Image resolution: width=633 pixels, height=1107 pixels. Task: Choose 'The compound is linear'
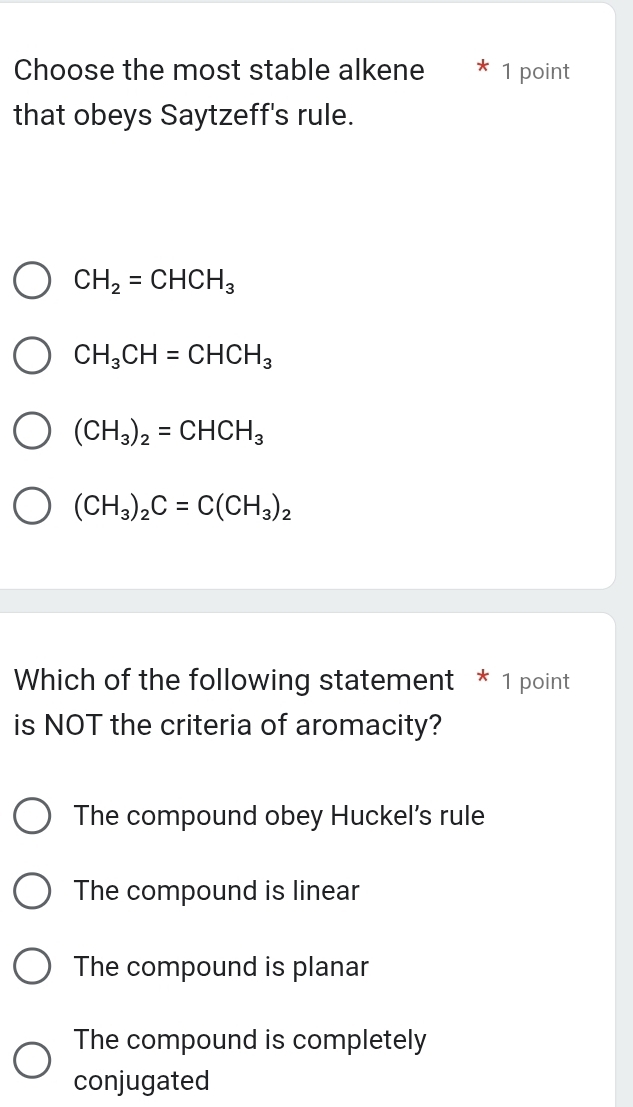(31, 891)
